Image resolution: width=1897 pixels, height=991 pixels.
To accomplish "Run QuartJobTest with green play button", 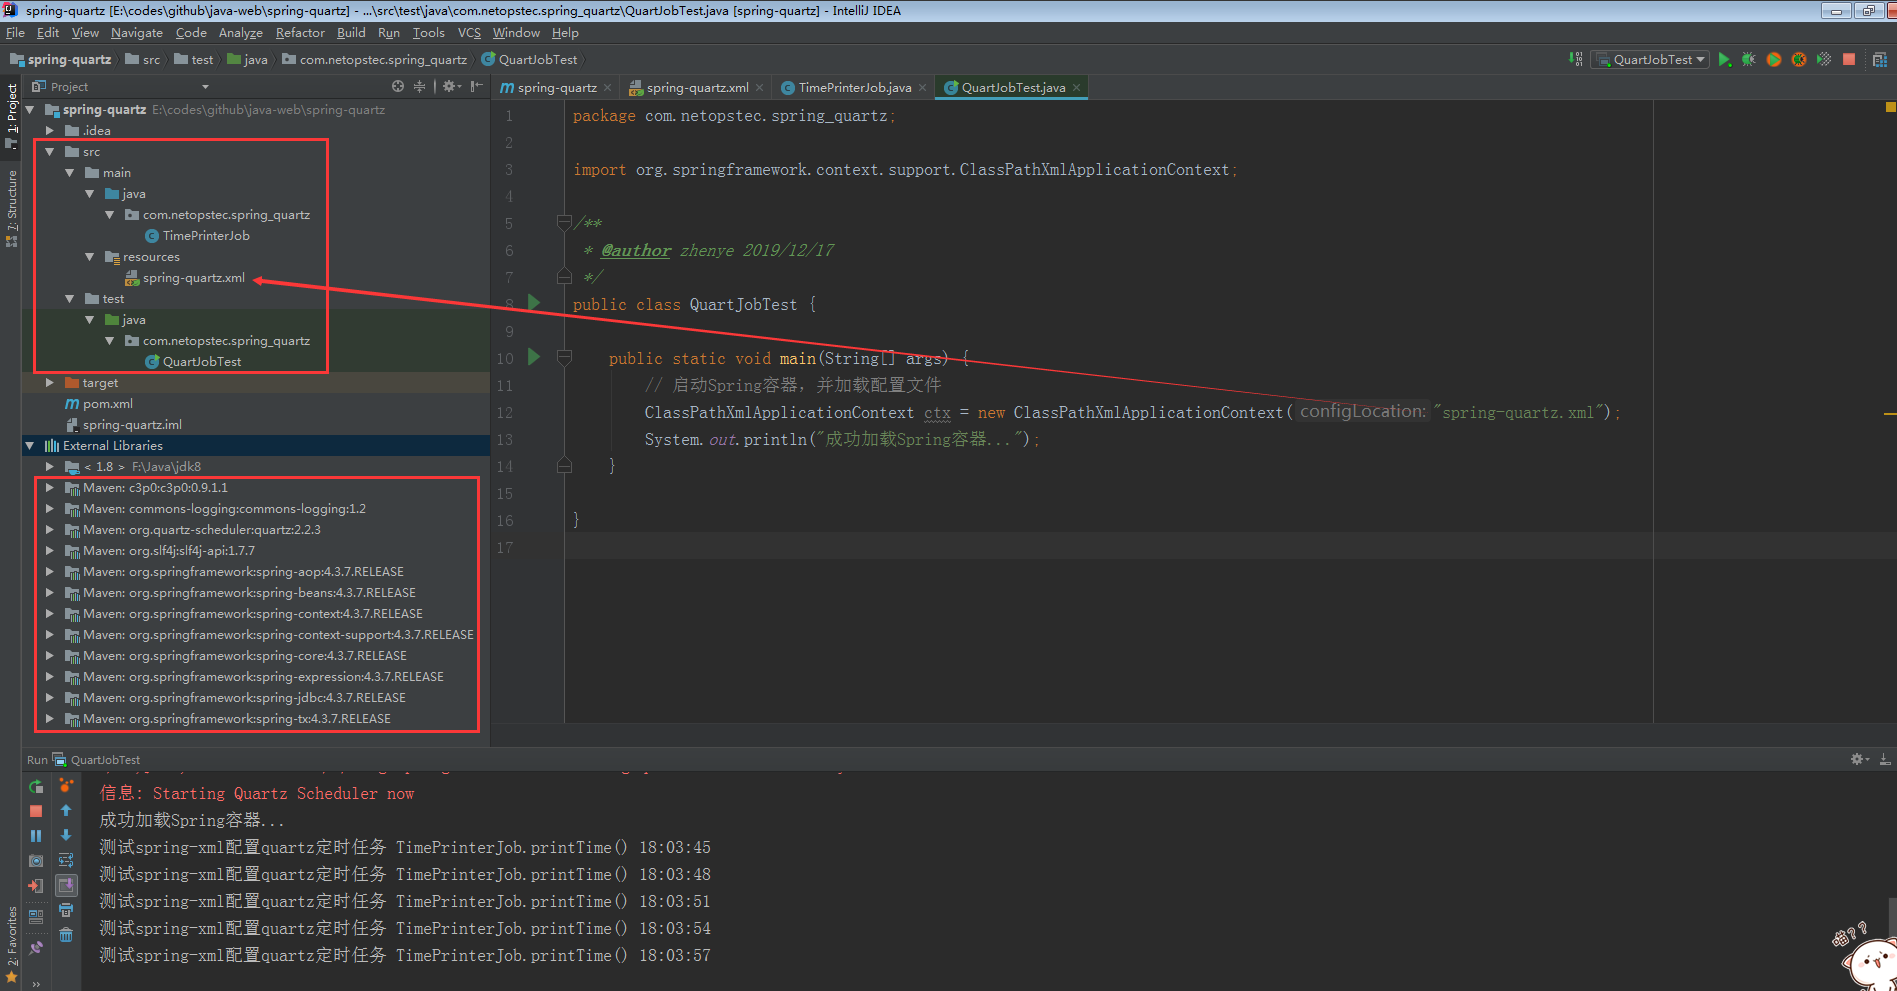I will coord(1724,60).
